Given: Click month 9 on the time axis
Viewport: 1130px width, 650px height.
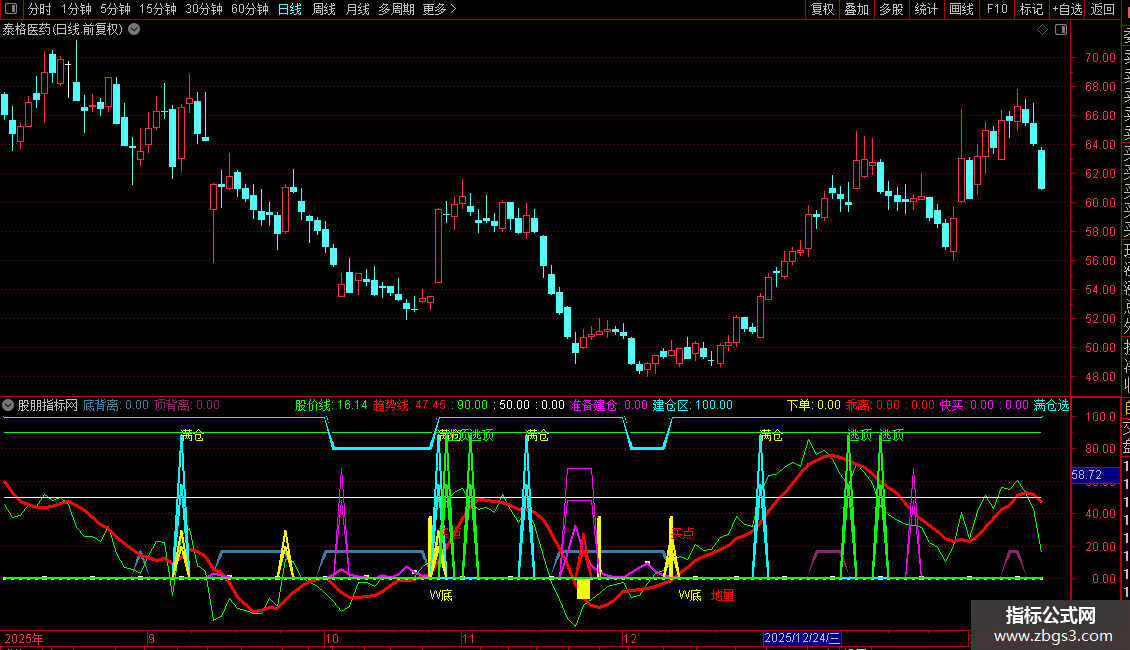Looking at the screenshot, I should tap(151, 638).
